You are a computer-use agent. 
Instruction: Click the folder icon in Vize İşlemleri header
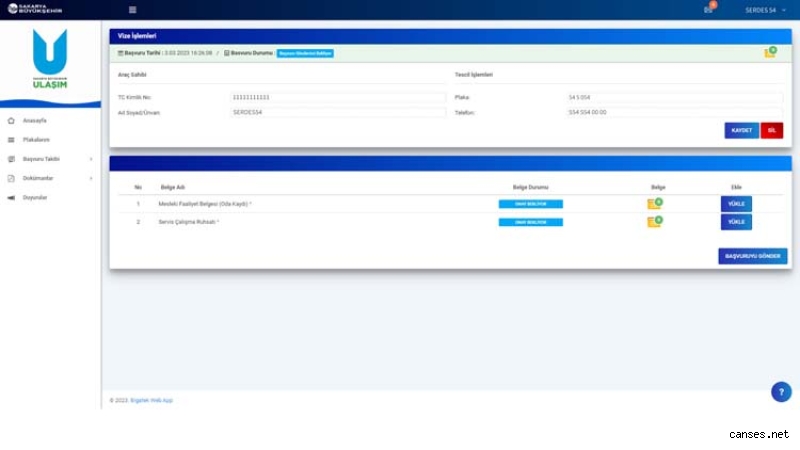(770, 52)
